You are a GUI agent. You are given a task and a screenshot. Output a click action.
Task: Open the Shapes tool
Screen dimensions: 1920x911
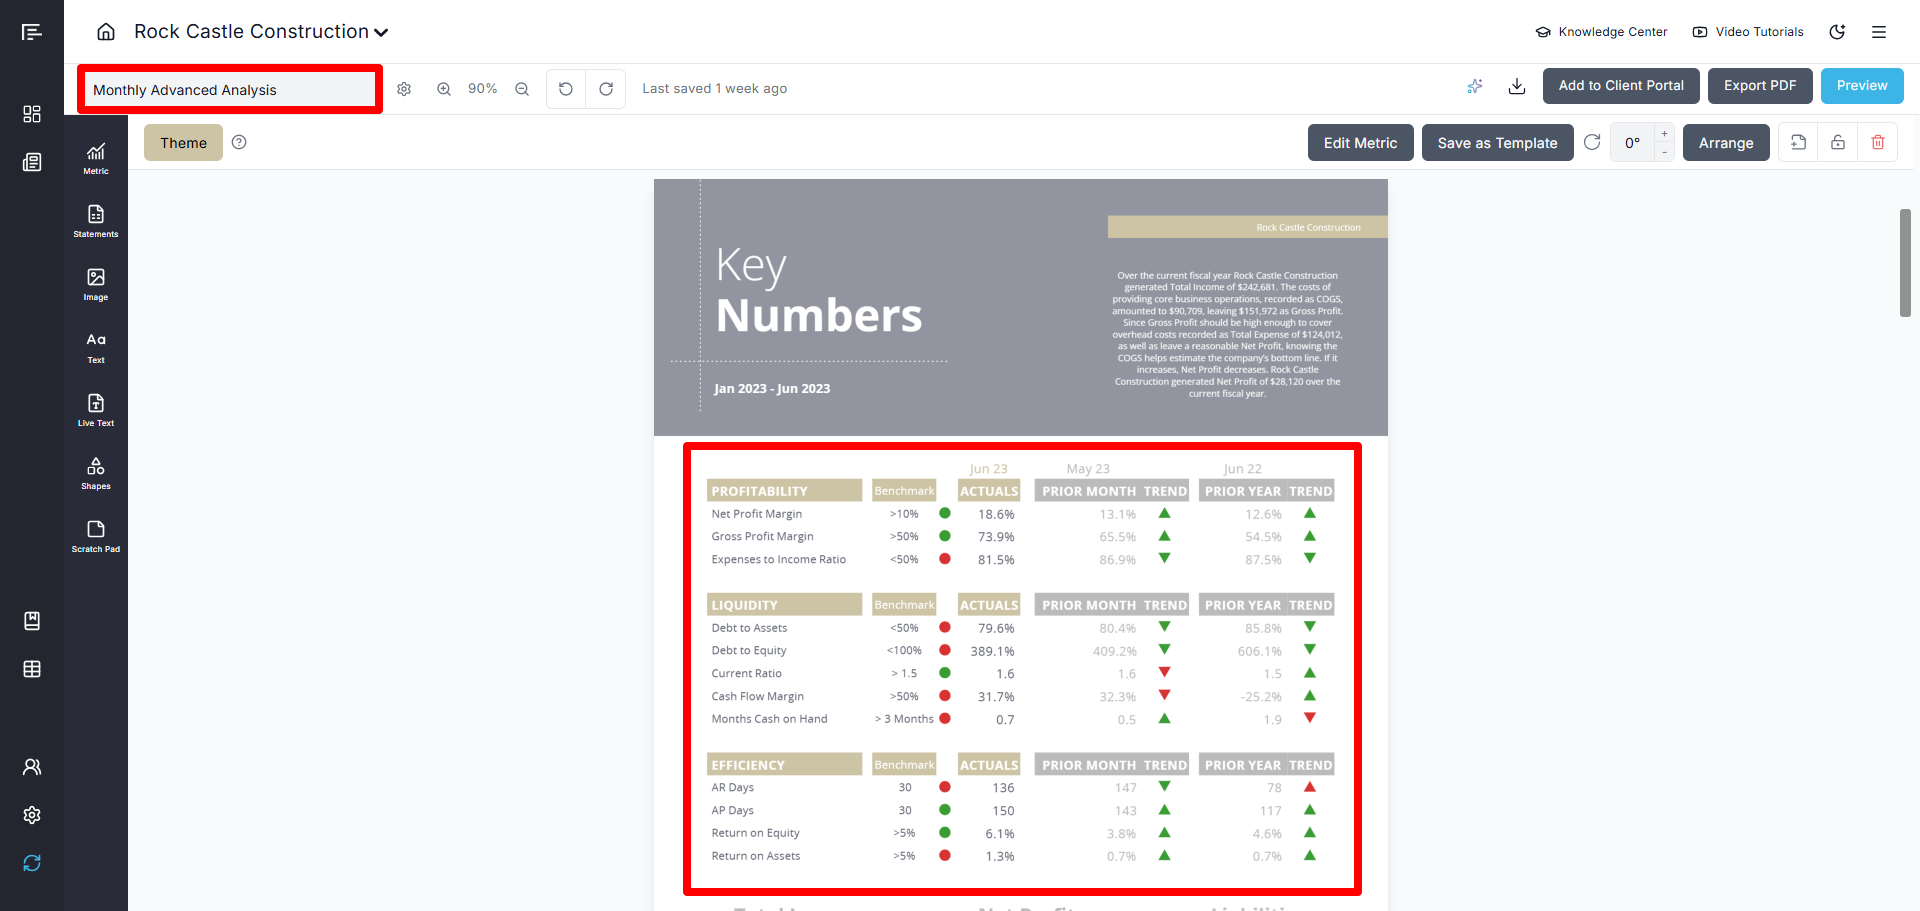[96, 472]
